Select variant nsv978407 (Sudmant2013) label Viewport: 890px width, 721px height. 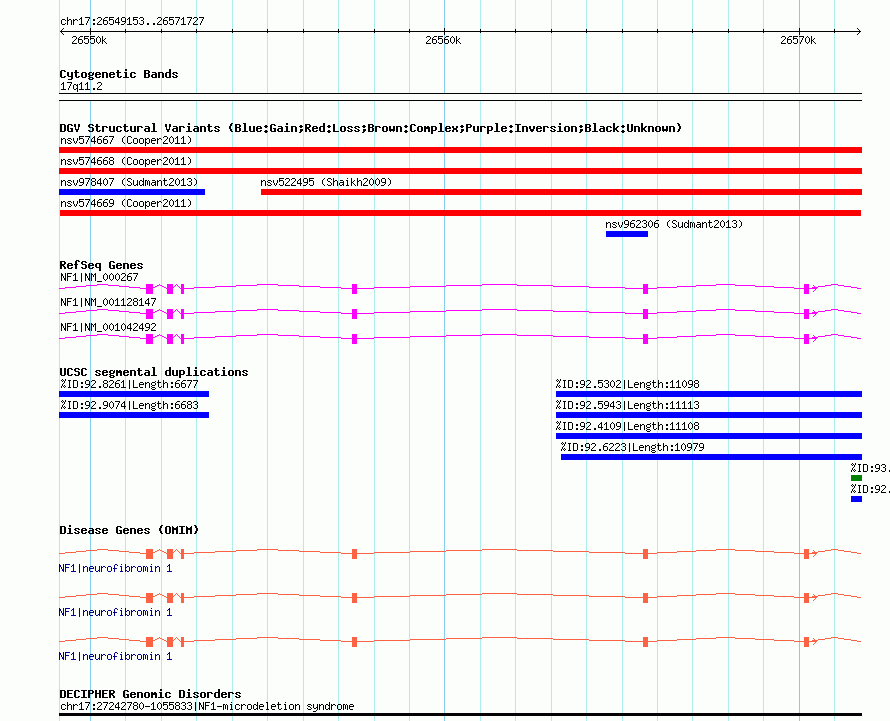click(x=129, y=182)
